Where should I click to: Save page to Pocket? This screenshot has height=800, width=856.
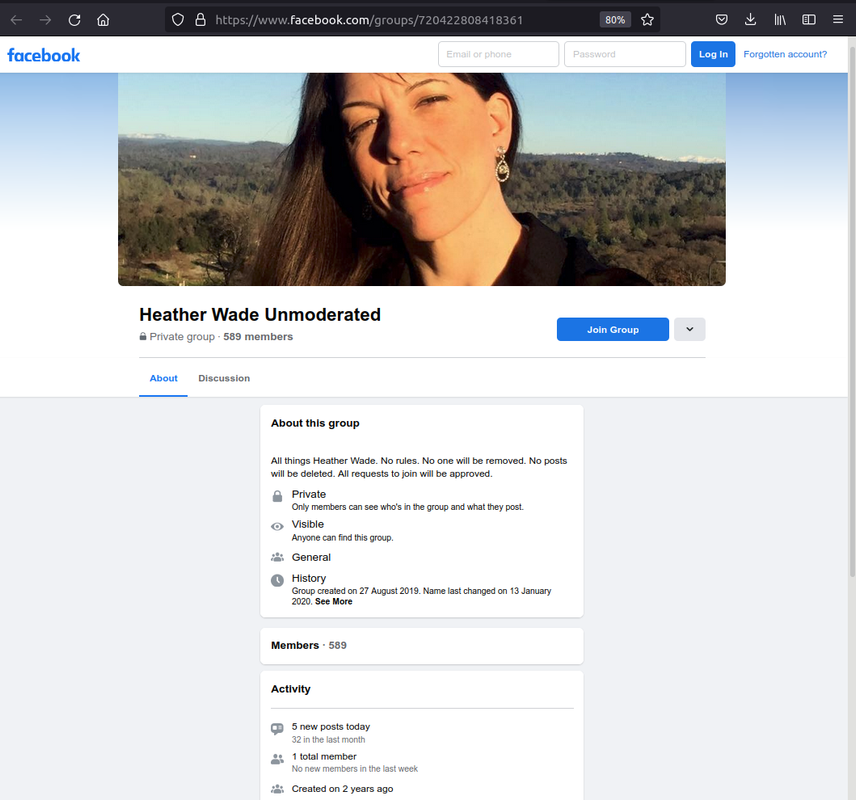pos(721,20)
